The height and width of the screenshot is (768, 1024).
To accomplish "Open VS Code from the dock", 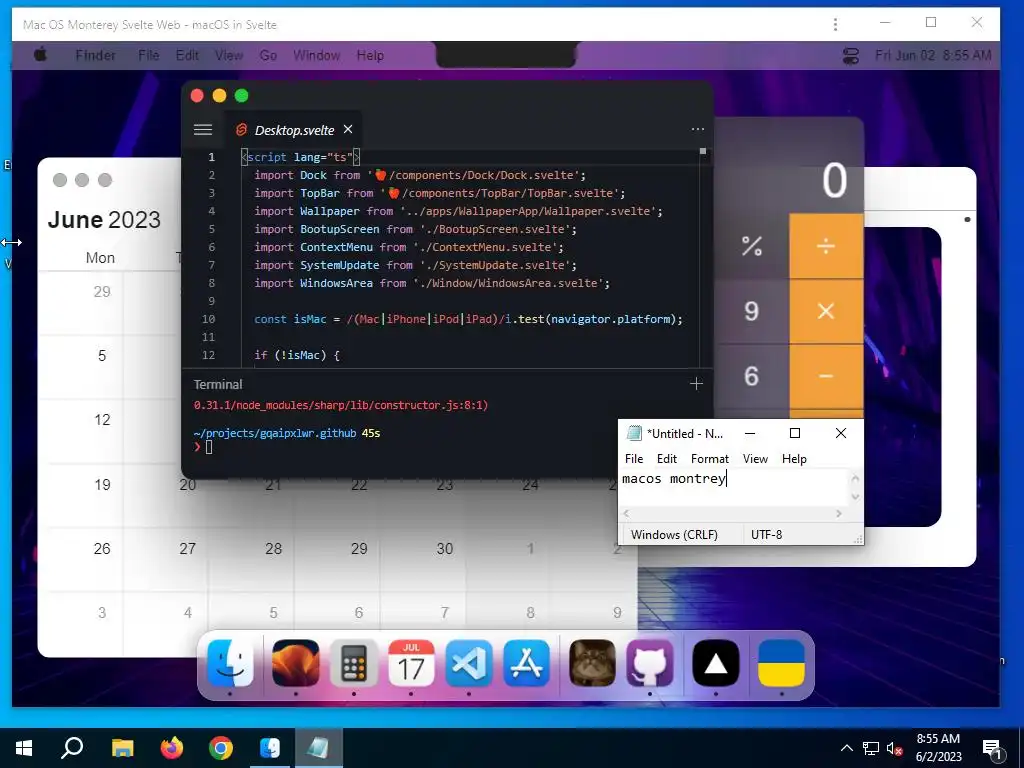I will (469, 664).
